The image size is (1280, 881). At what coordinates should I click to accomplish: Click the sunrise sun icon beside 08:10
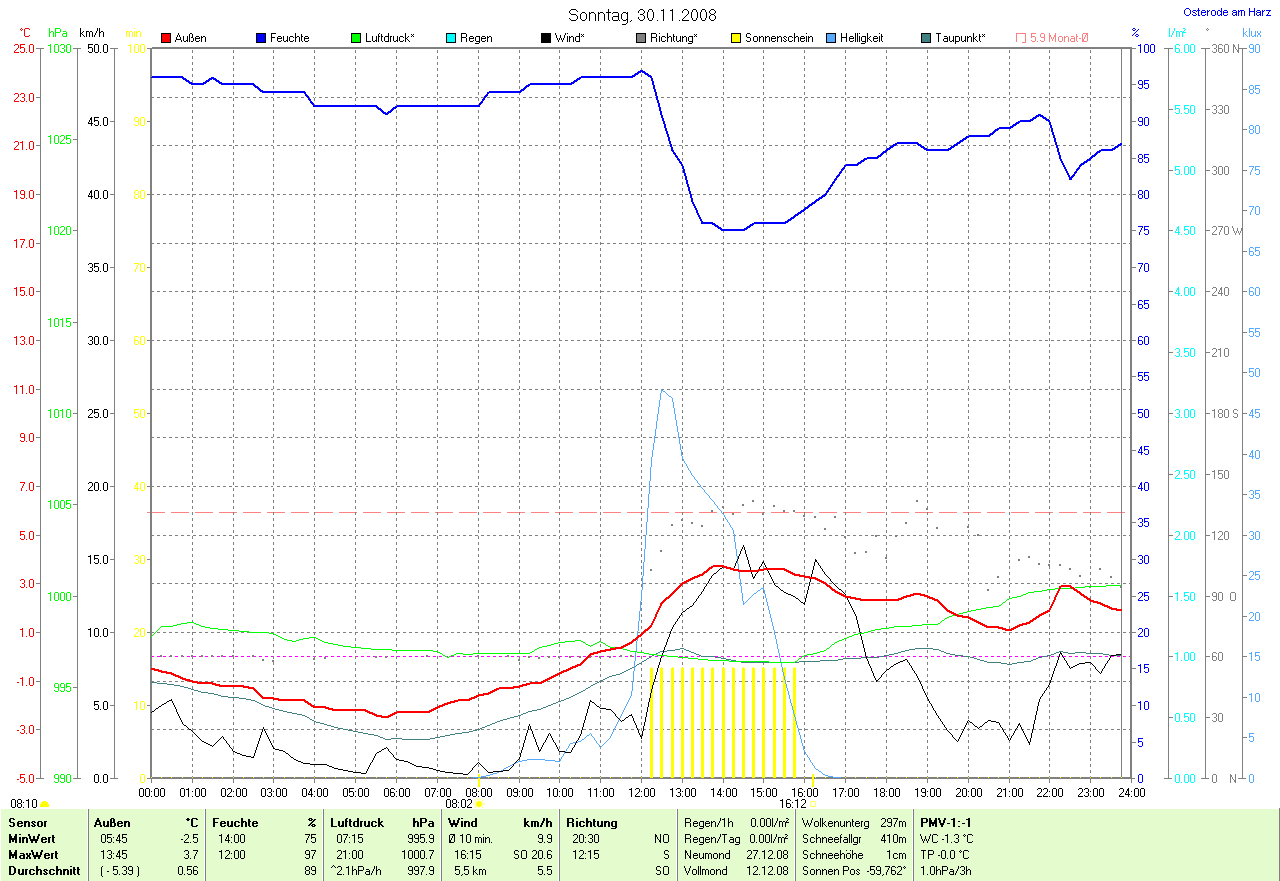click(x=45, y=803)
